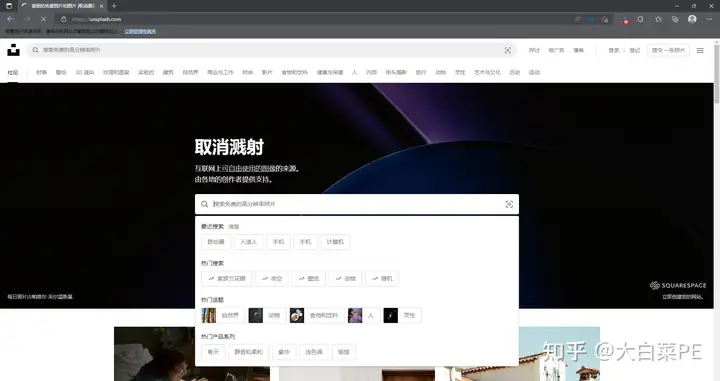Click the 登录 login link
Screen dimensions: 720x381
click(614, 50)
